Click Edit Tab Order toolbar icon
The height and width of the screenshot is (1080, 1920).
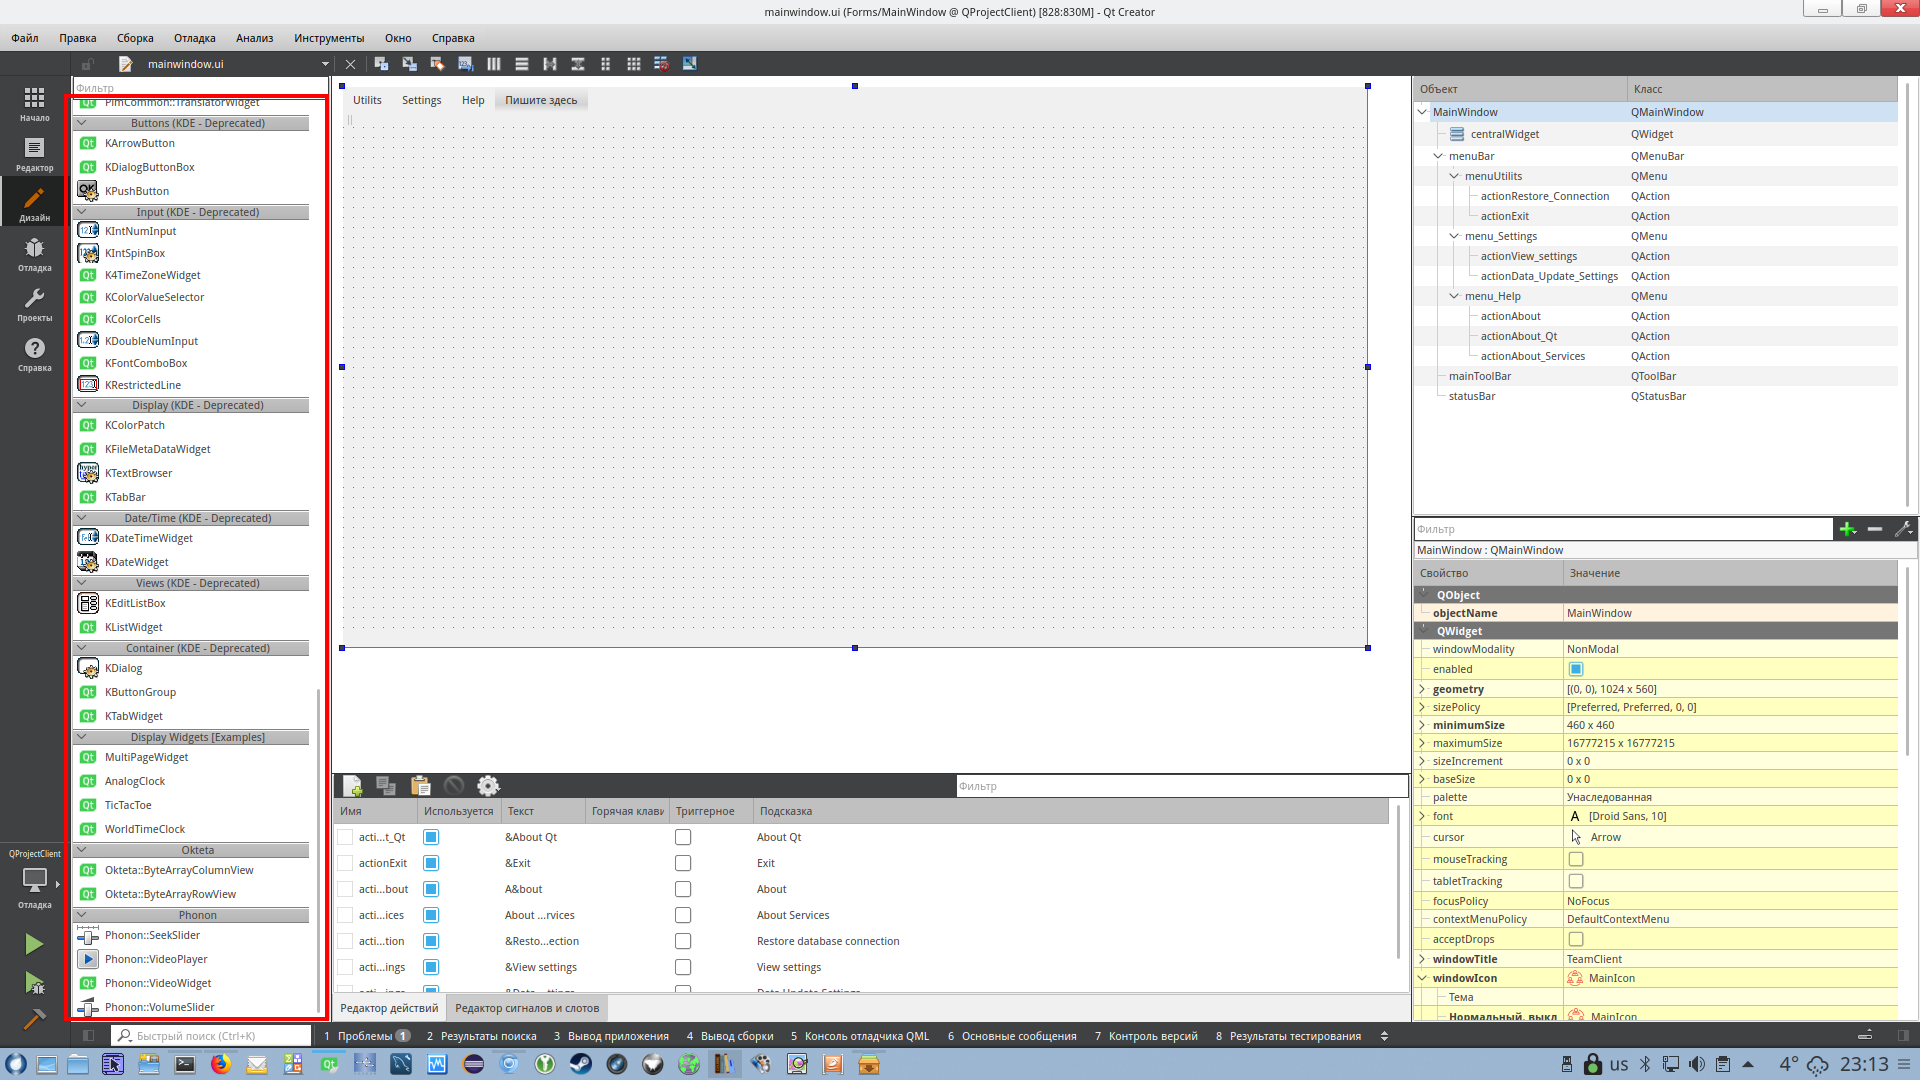[465, 64]
